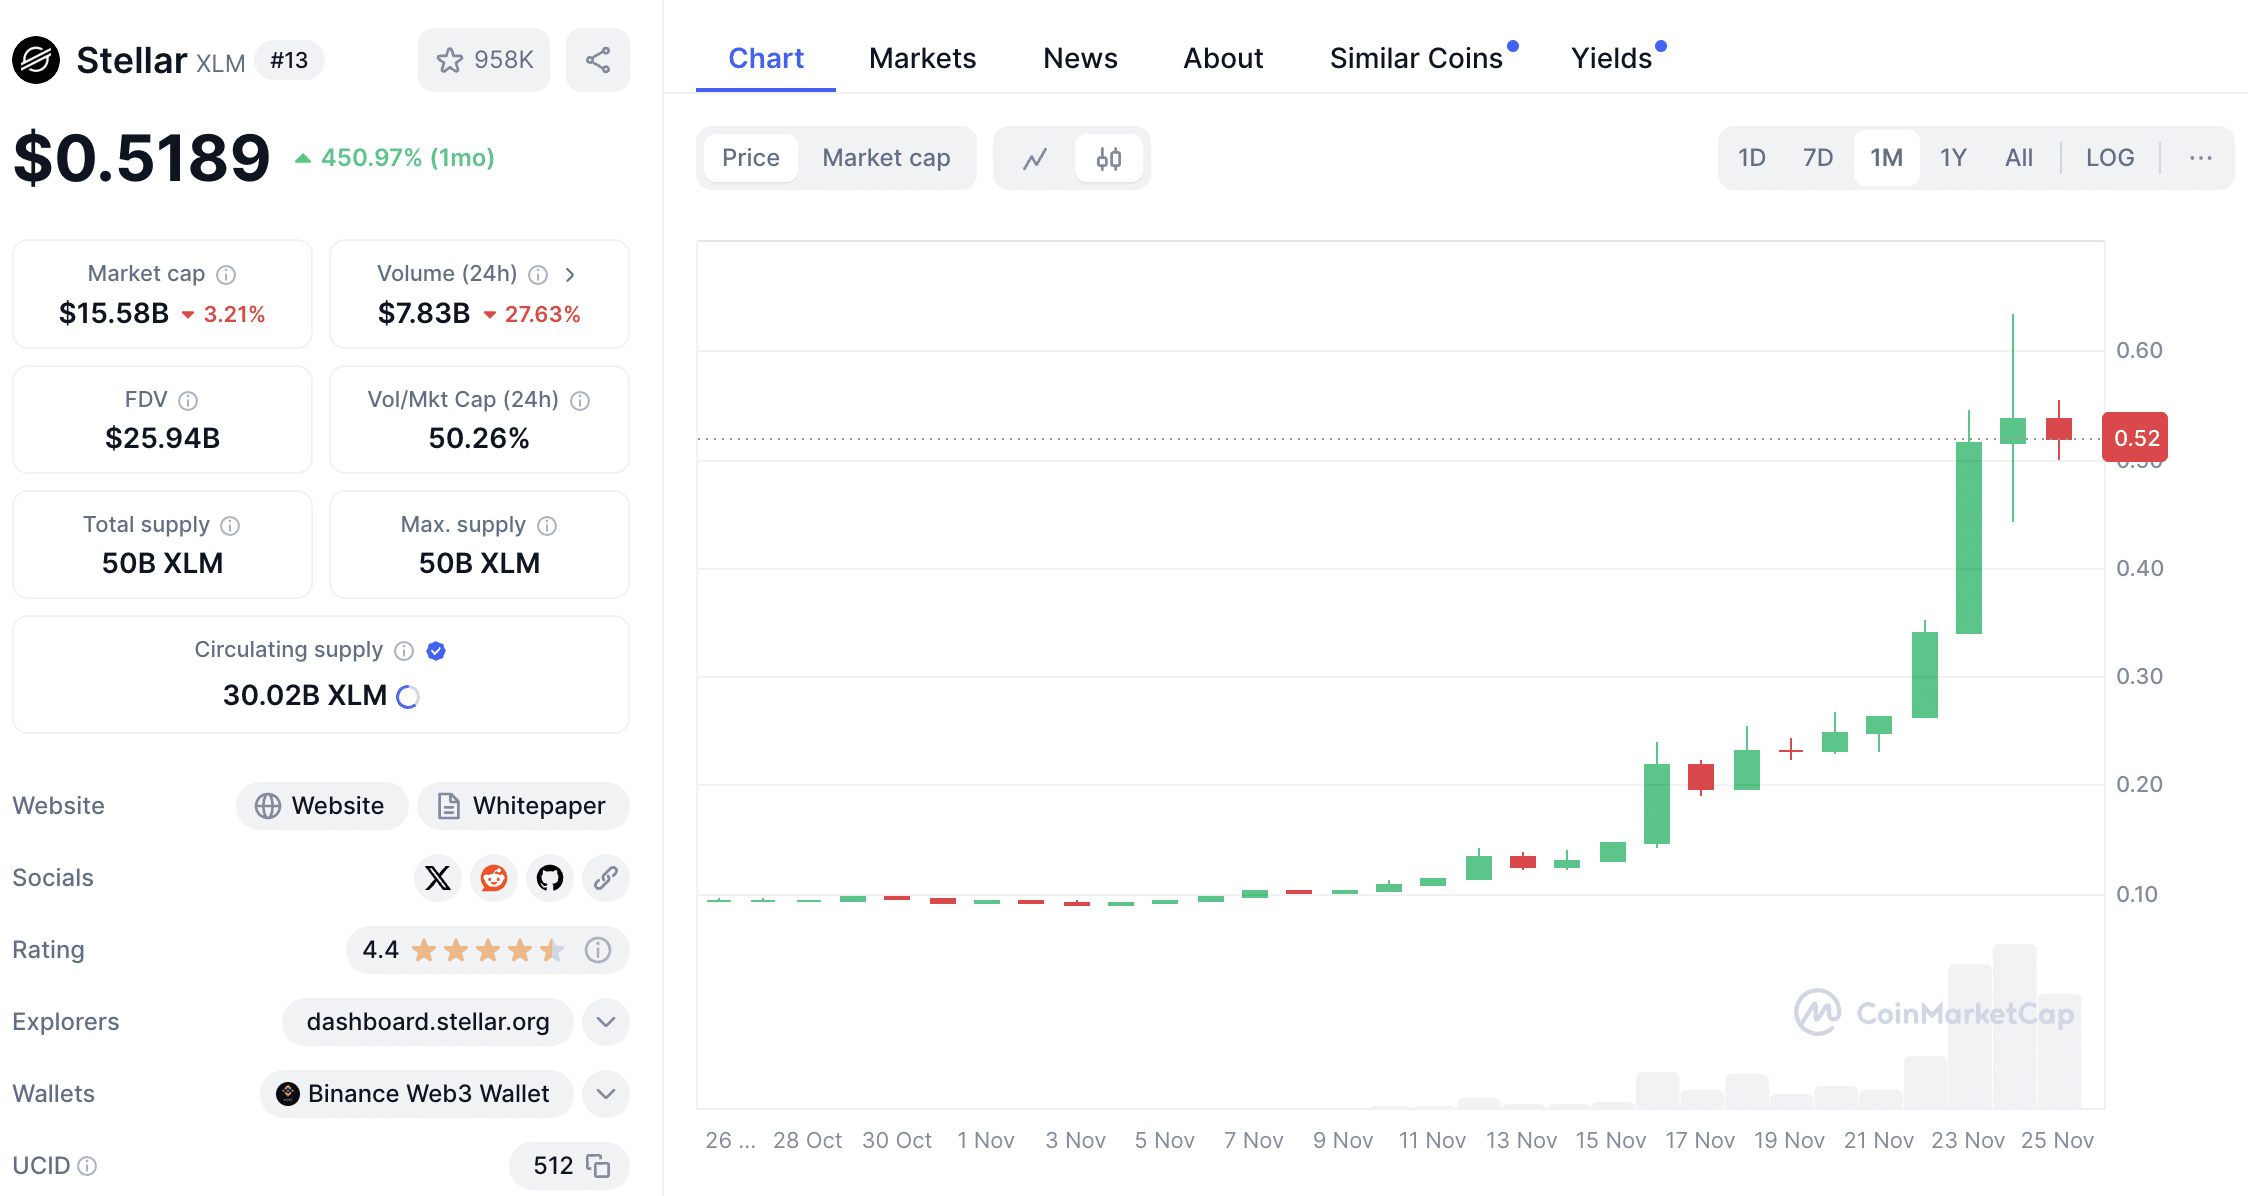
Task: Open the Website link button
Action: tap(322, 806)
